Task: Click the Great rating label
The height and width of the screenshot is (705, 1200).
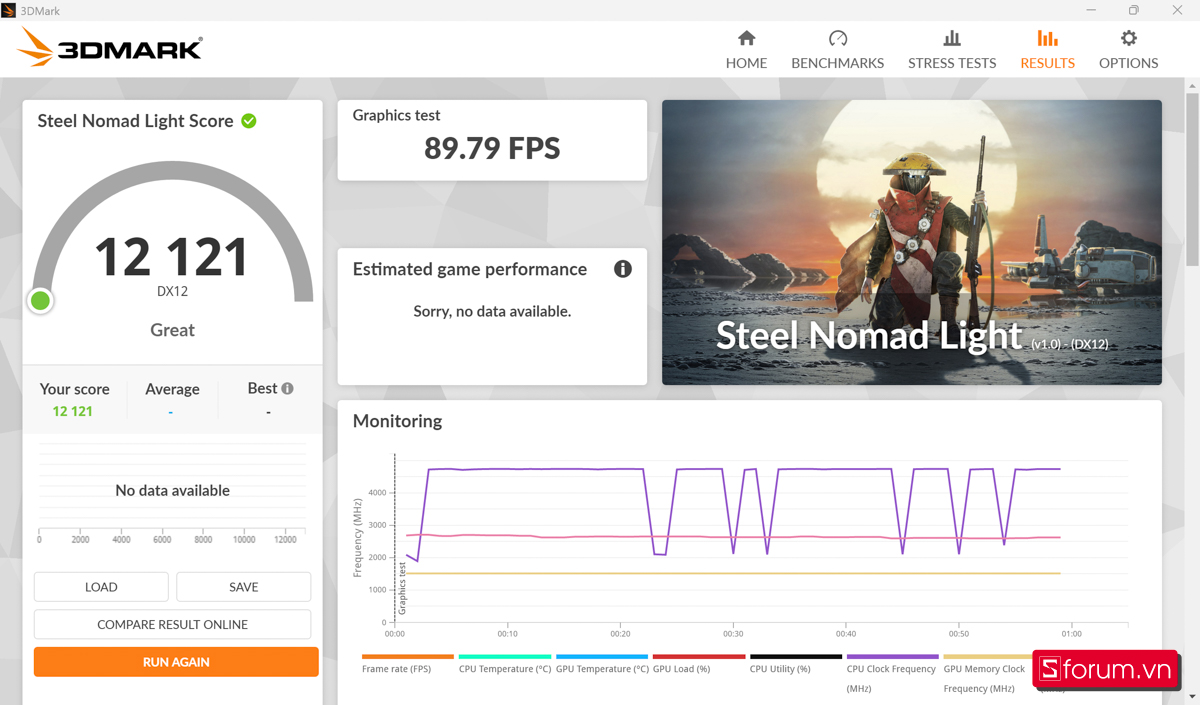Action: (x=172, y=330)
